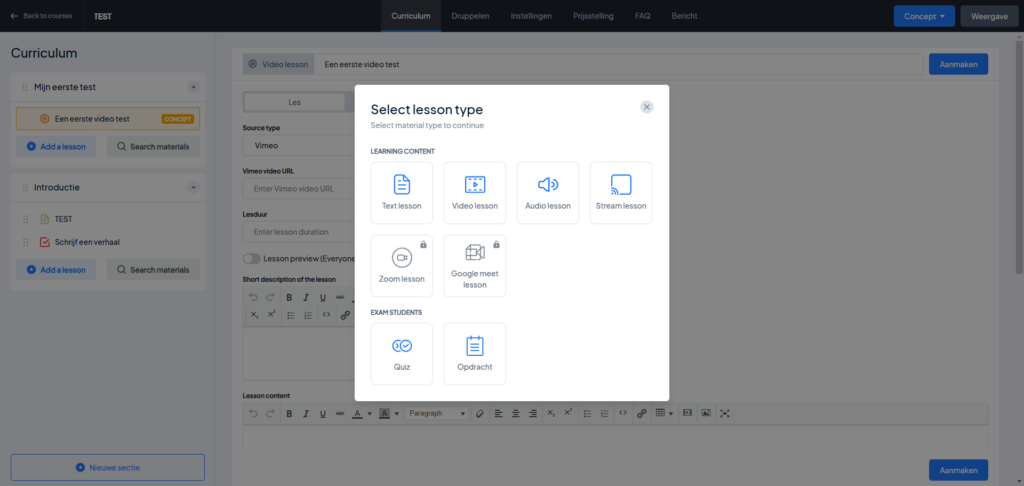Bold in Lesson content toolbar
Image resolution: width=1024 pixels, height=486 pixels.
coord(289,413)
